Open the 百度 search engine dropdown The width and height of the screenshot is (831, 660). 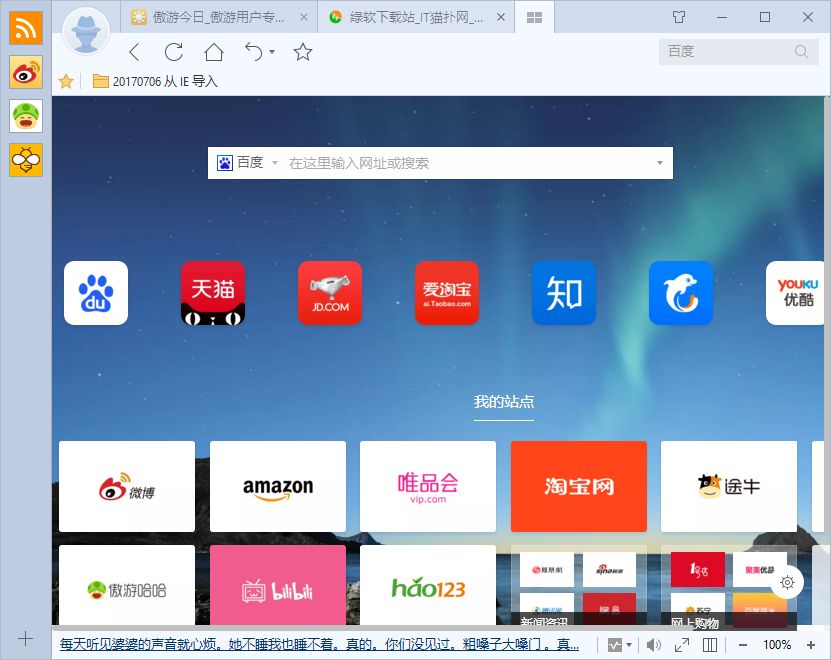(x=252, y=162)
